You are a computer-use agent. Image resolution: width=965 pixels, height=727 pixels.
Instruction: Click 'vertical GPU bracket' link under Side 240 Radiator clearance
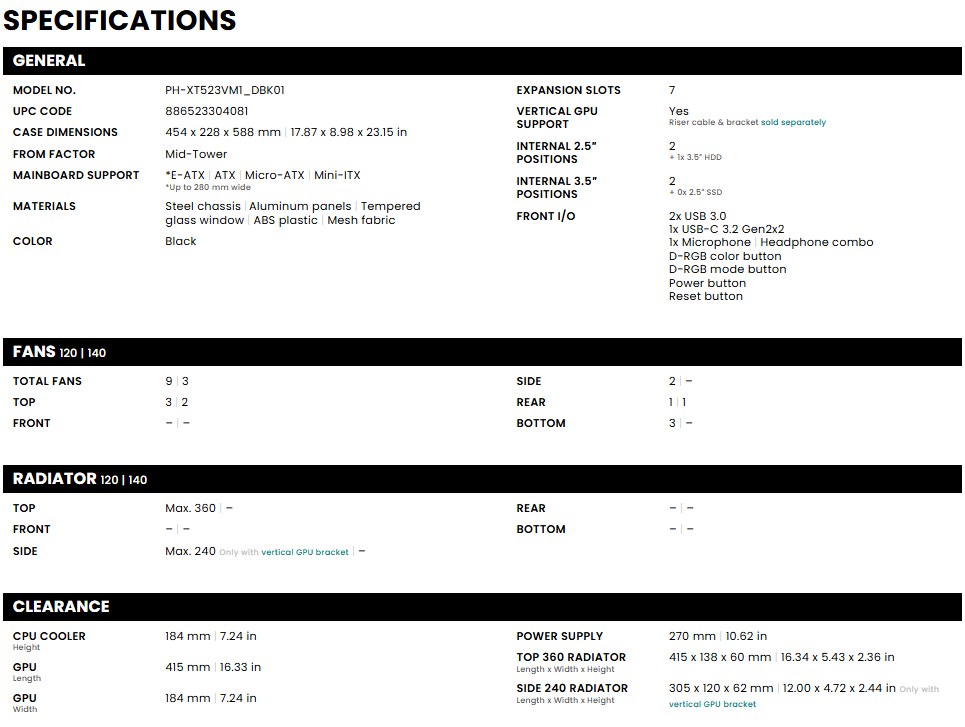click(x=712, y=704)
